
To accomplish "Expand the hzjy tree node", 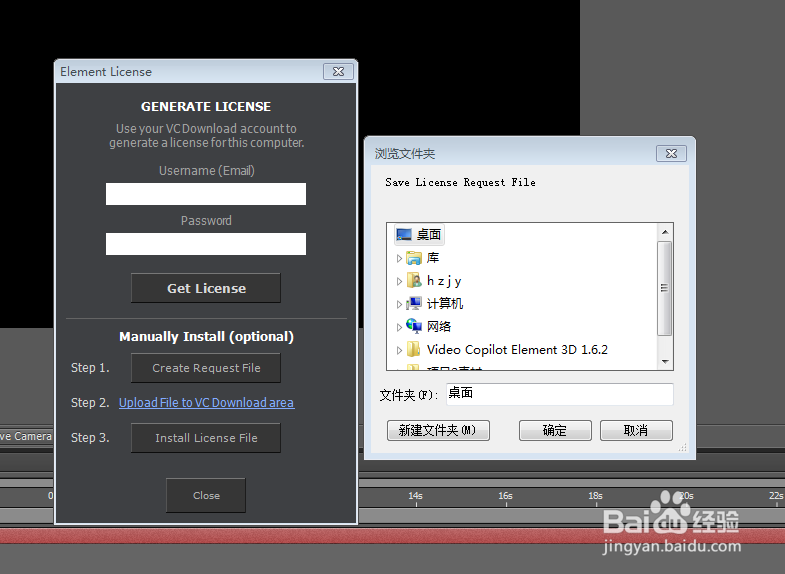I will [x=399, y=282].
